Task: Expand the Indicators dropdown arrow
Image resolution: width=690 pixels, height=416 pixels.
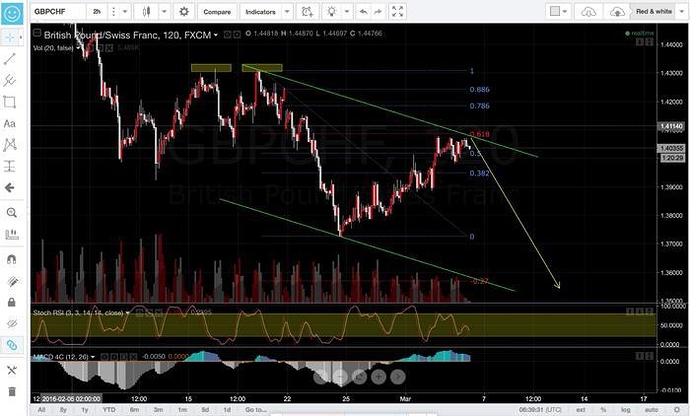Action: click(x=287, y=12)
